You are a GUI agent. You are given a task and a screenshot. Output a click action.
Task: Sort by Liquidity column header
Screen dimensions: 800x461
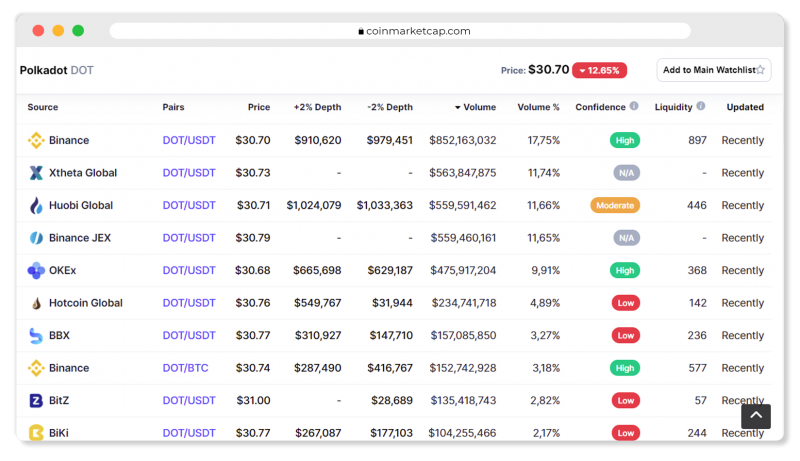[x=673, y=107]
